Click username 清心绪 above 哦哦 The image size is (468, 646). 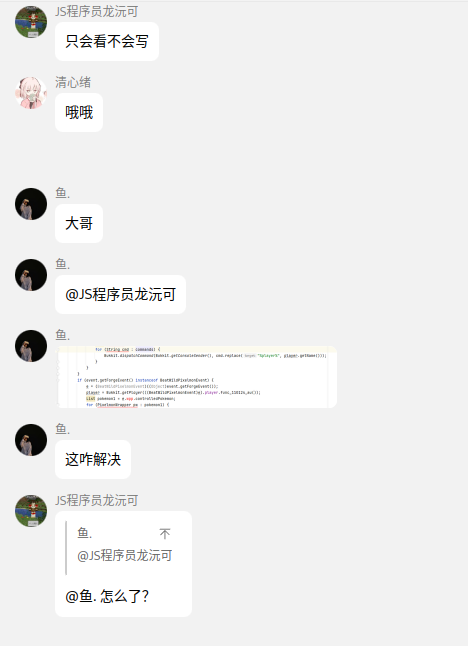[73, 82]
